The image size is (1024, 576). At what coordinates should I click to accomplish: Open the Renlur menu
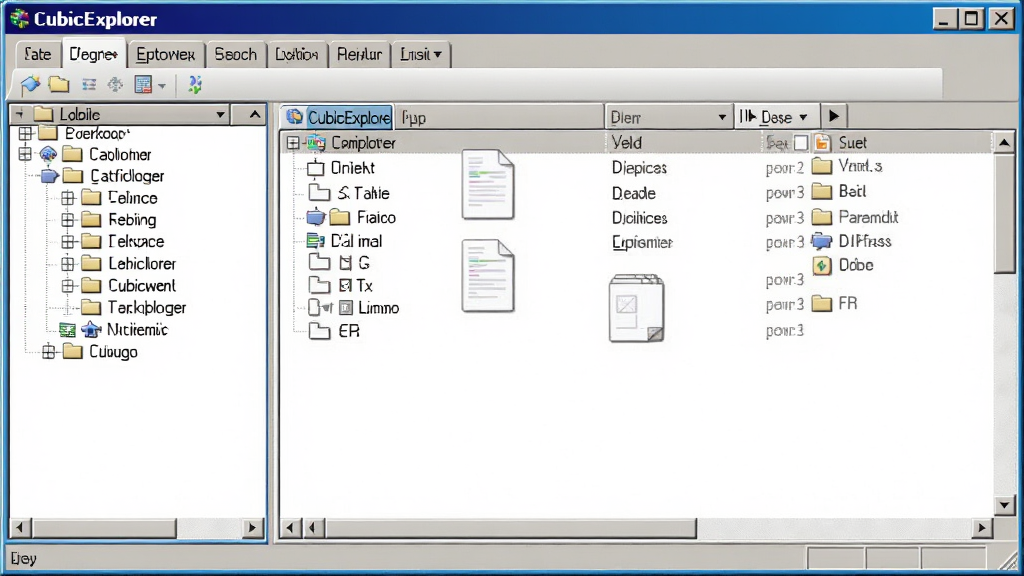pyautogui.click(x=359, y=54)
